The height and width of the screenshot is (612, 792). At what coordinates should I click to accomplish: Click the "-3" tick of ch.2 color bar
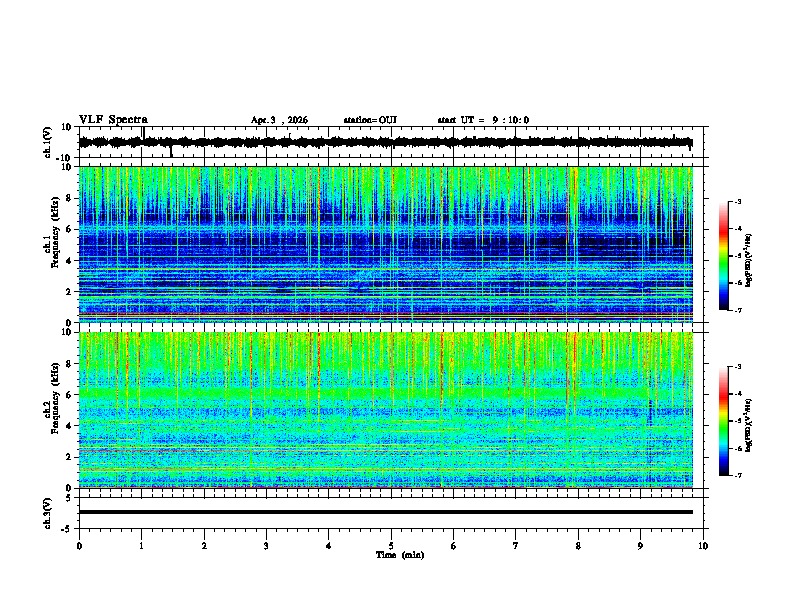tap(738, 367)
